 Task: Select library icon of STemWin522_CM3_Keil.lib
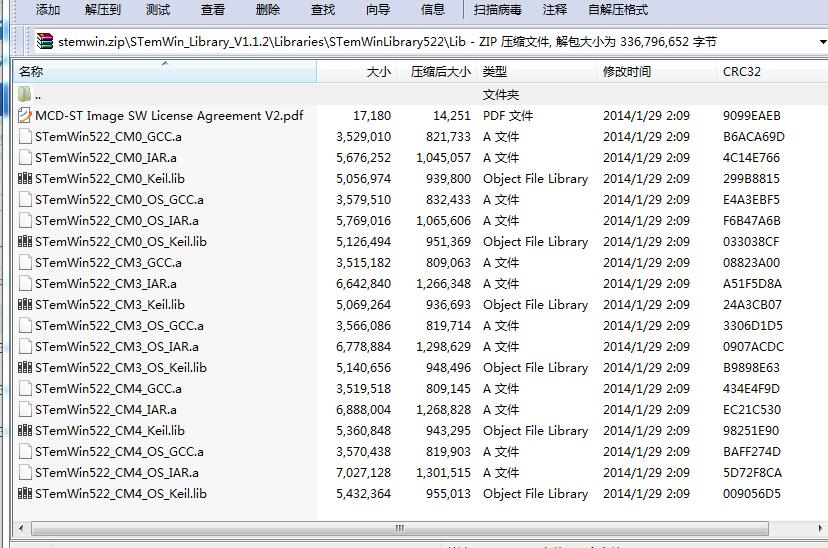[x=25, y=304]
